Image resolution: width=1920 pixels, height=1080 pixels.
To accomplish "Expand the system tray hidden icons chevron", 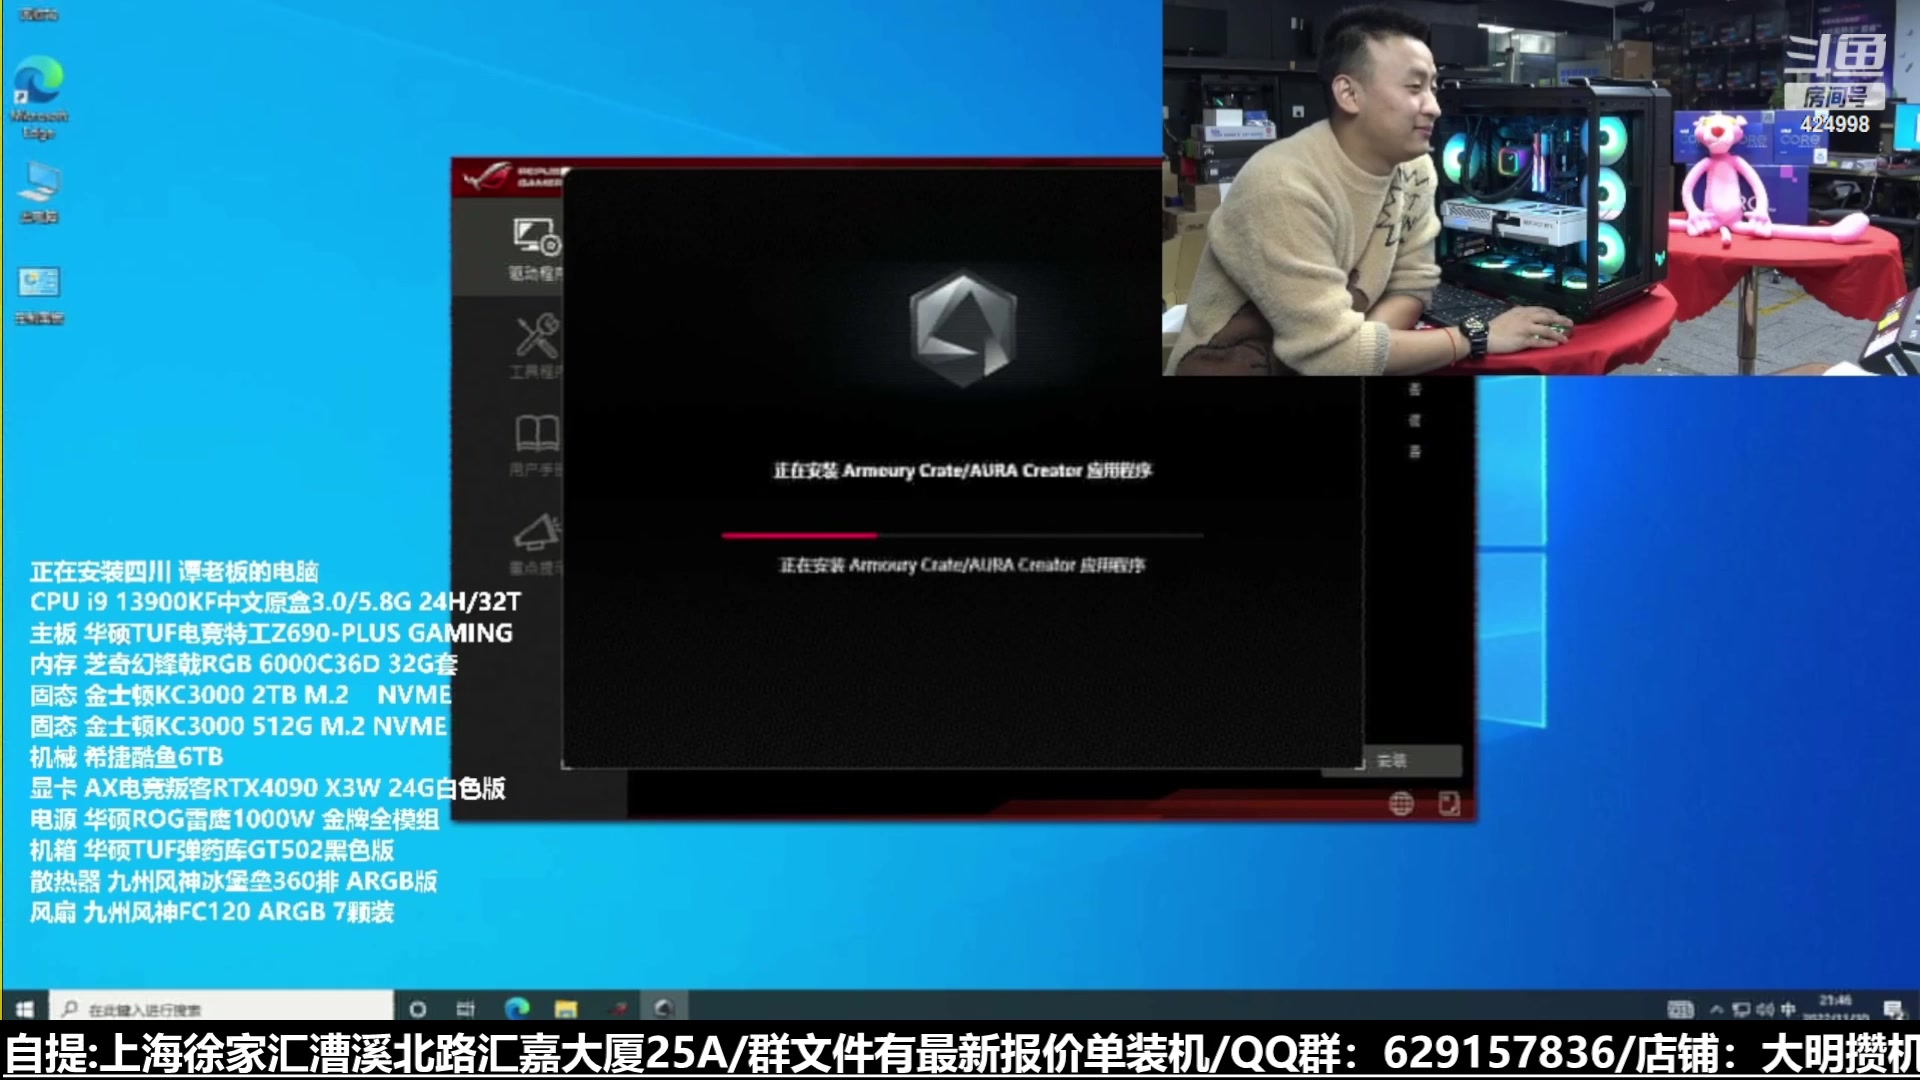I will click(1716, 1009).
